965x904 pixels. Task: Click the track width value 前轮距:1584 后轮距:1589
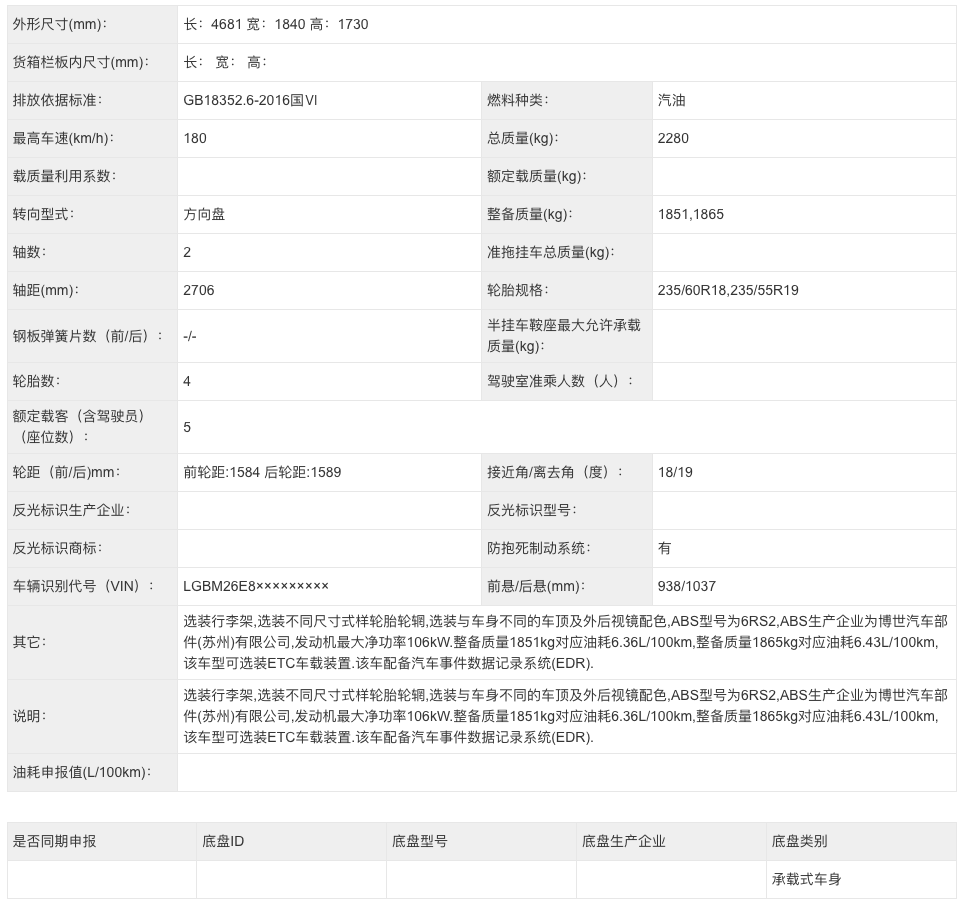[x=262, y=472]
